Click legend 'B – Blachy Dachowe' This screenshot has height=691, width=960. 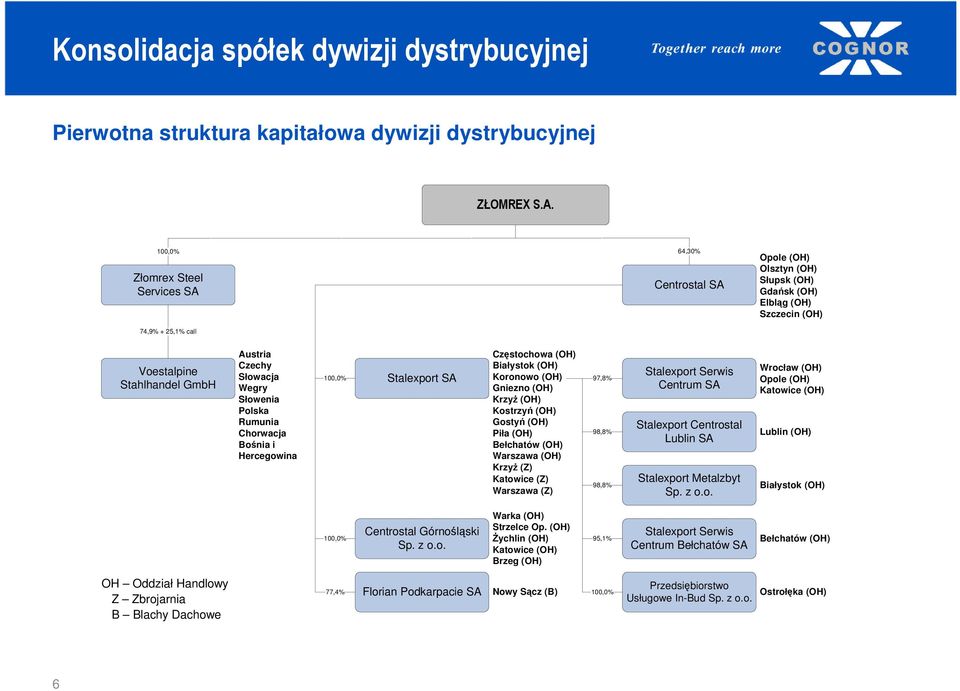coord(166,614)
